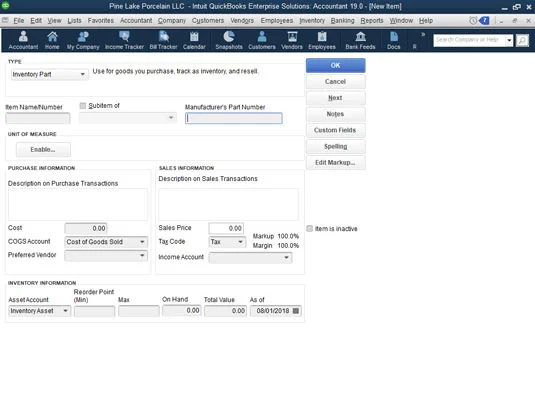Viewport: 535px width, 400px height.
Task: Click the Sales Price input field
Action: 226,228
